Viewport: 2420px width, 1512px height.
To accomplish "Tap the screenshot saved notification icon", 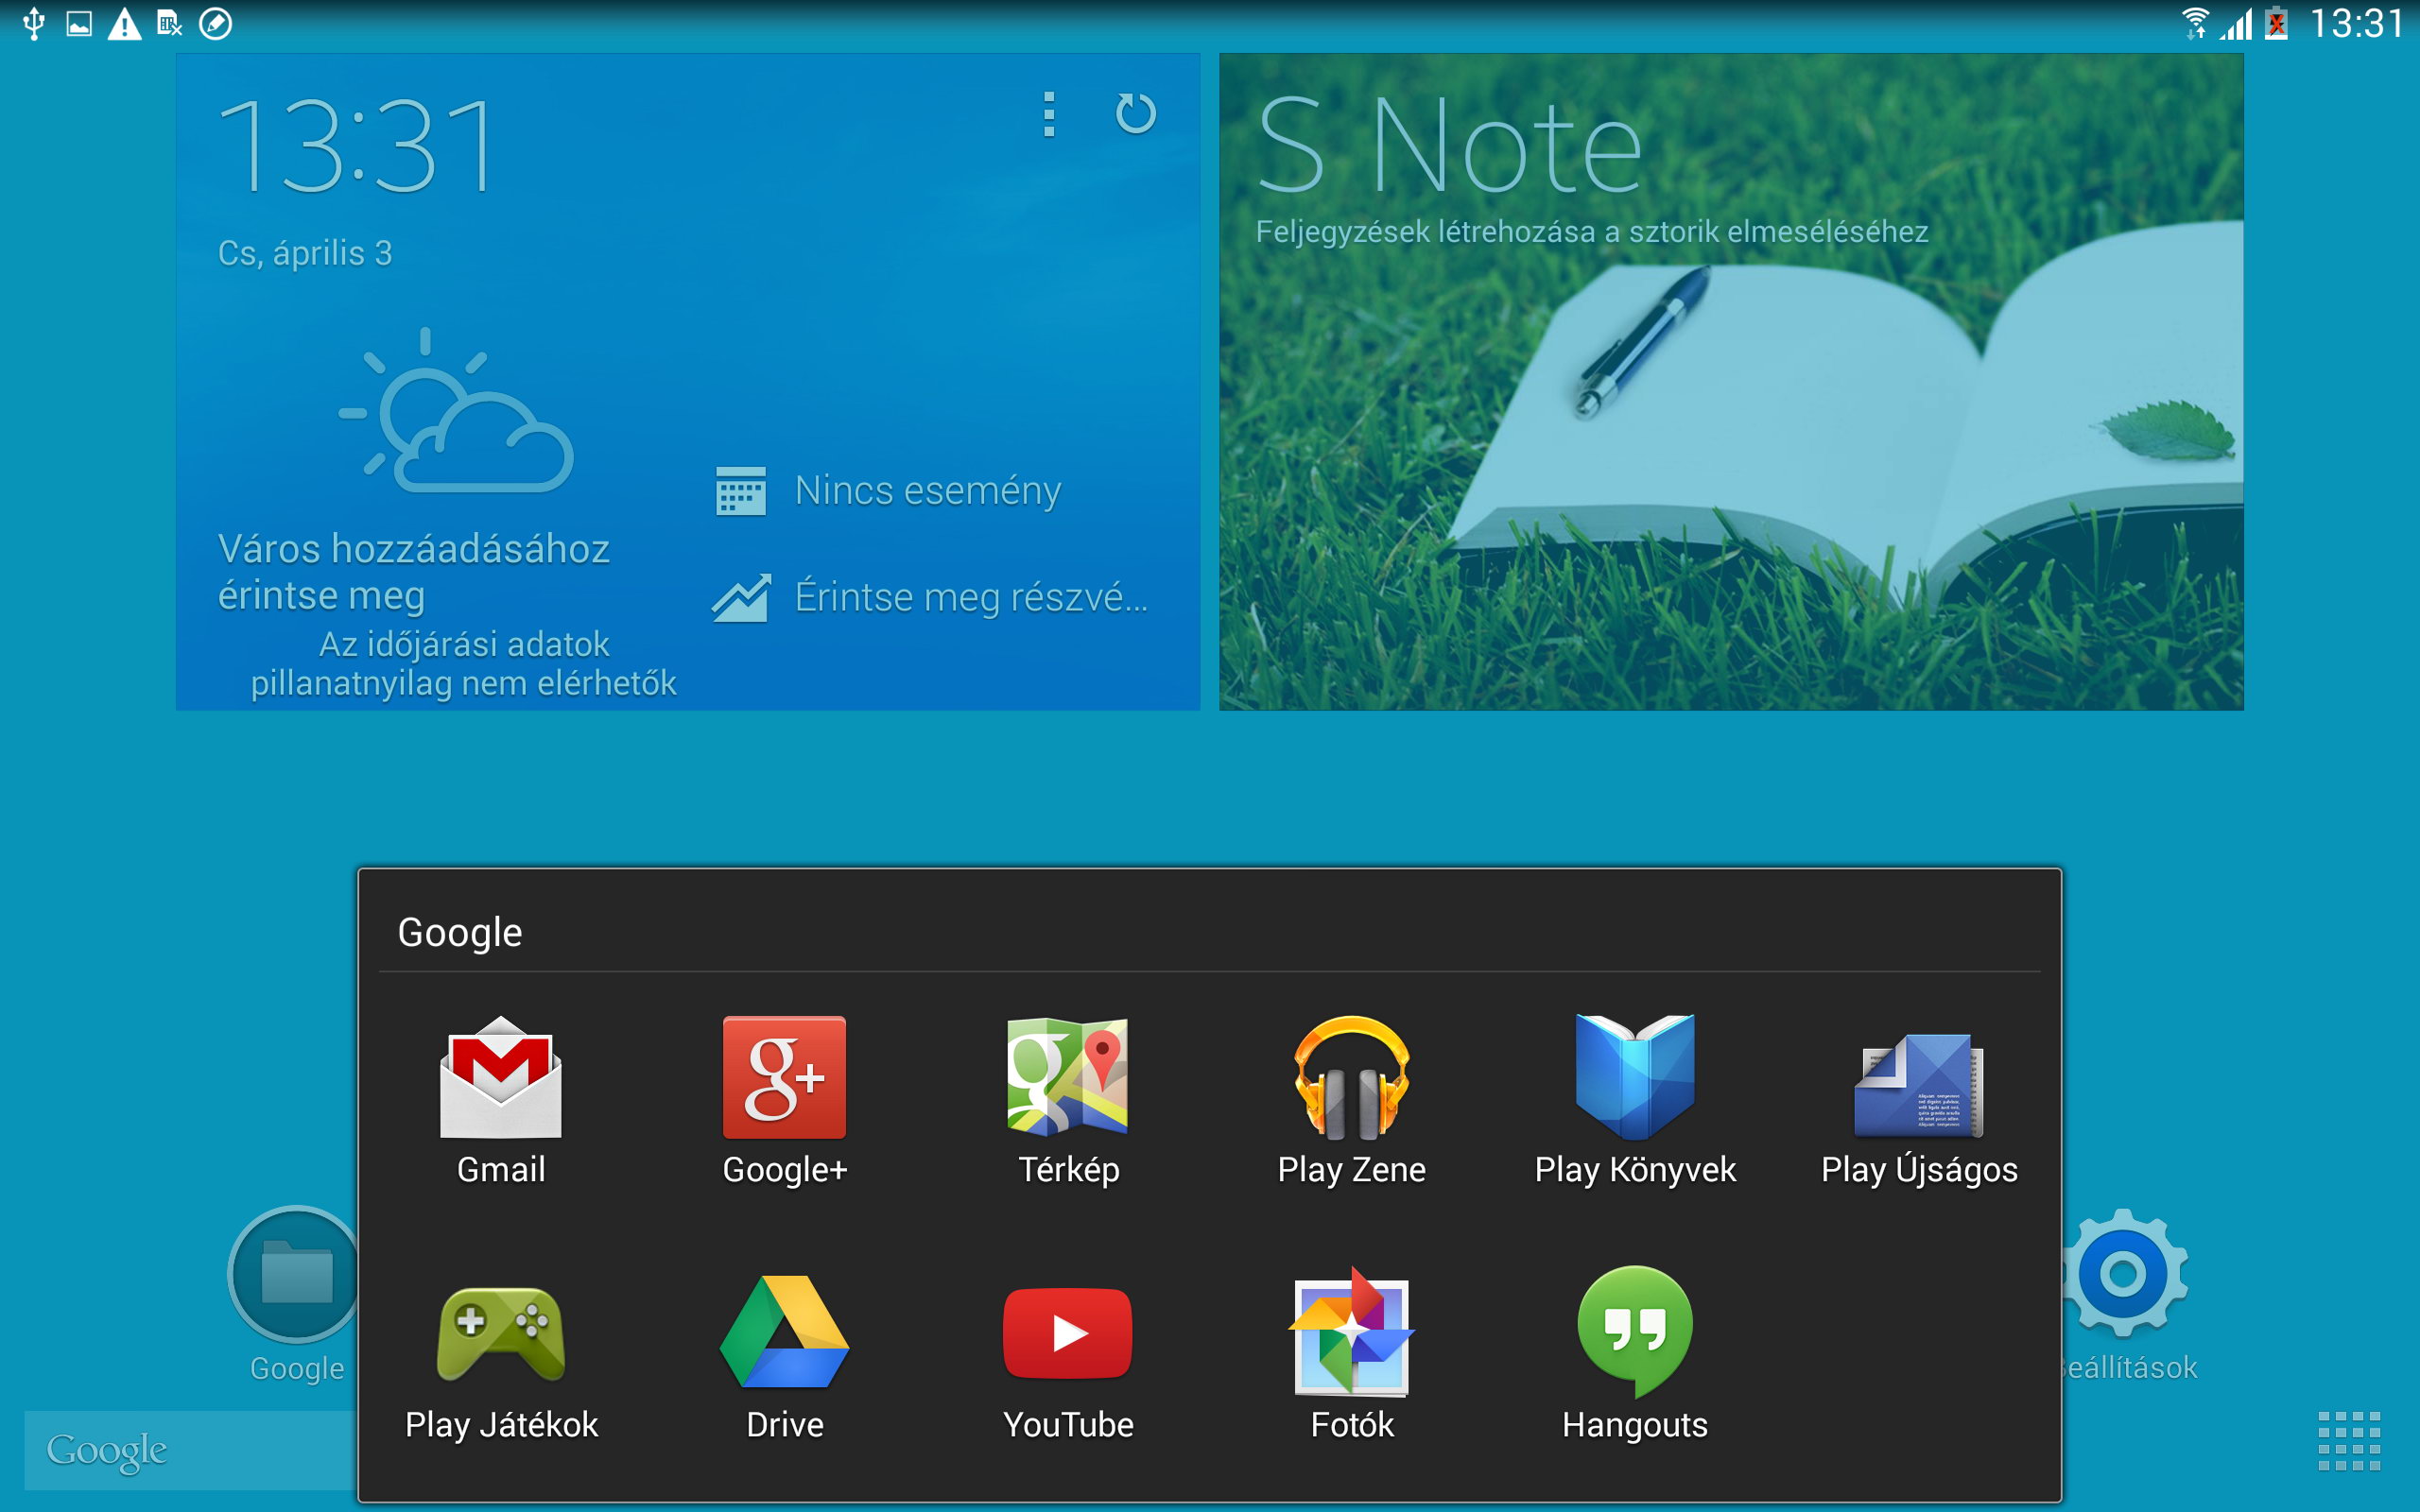I will coord(79,23).
